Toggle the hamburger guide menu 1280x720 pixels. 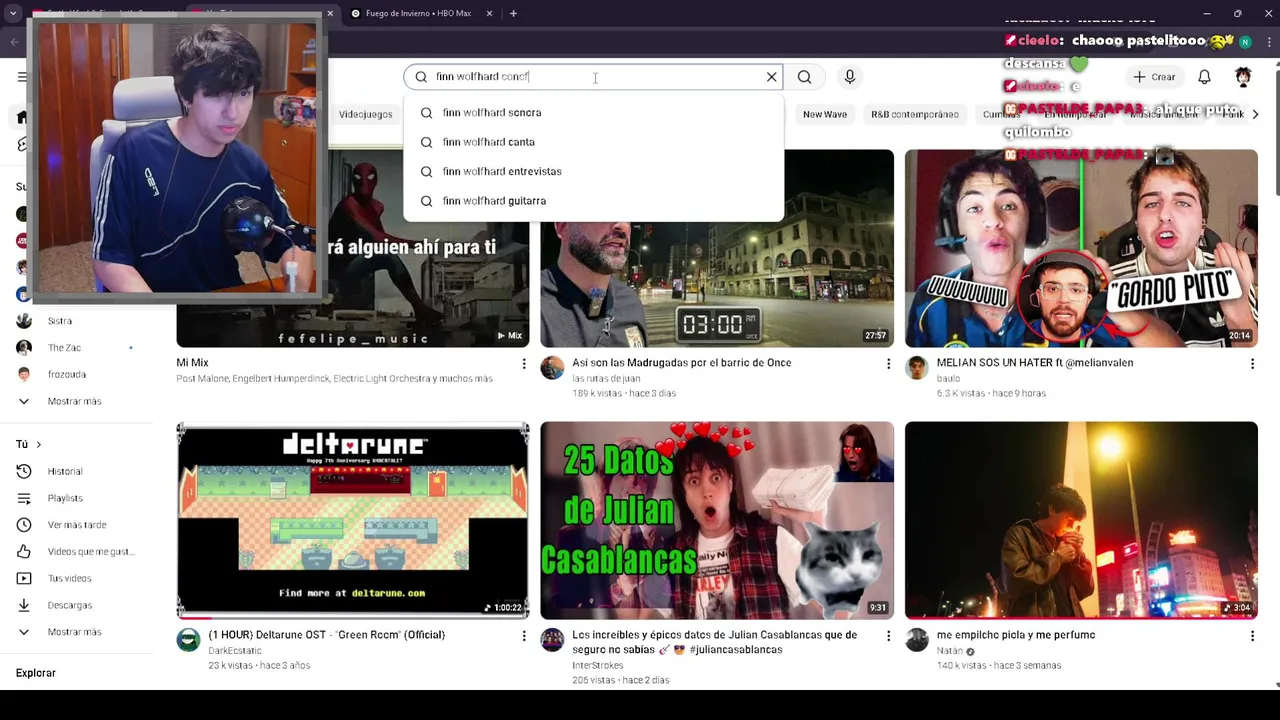[x=22, y=77]
